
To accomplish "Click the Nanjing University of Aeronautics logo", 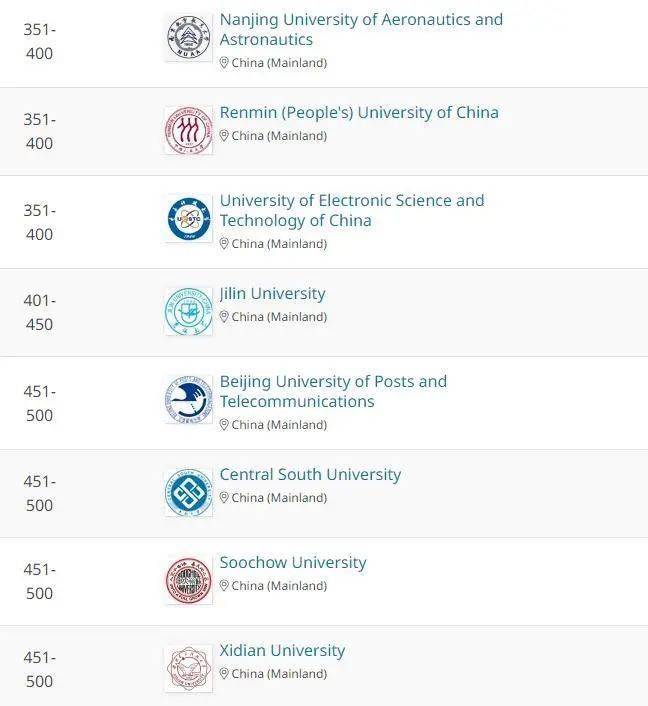I will (x=189, y=38).
